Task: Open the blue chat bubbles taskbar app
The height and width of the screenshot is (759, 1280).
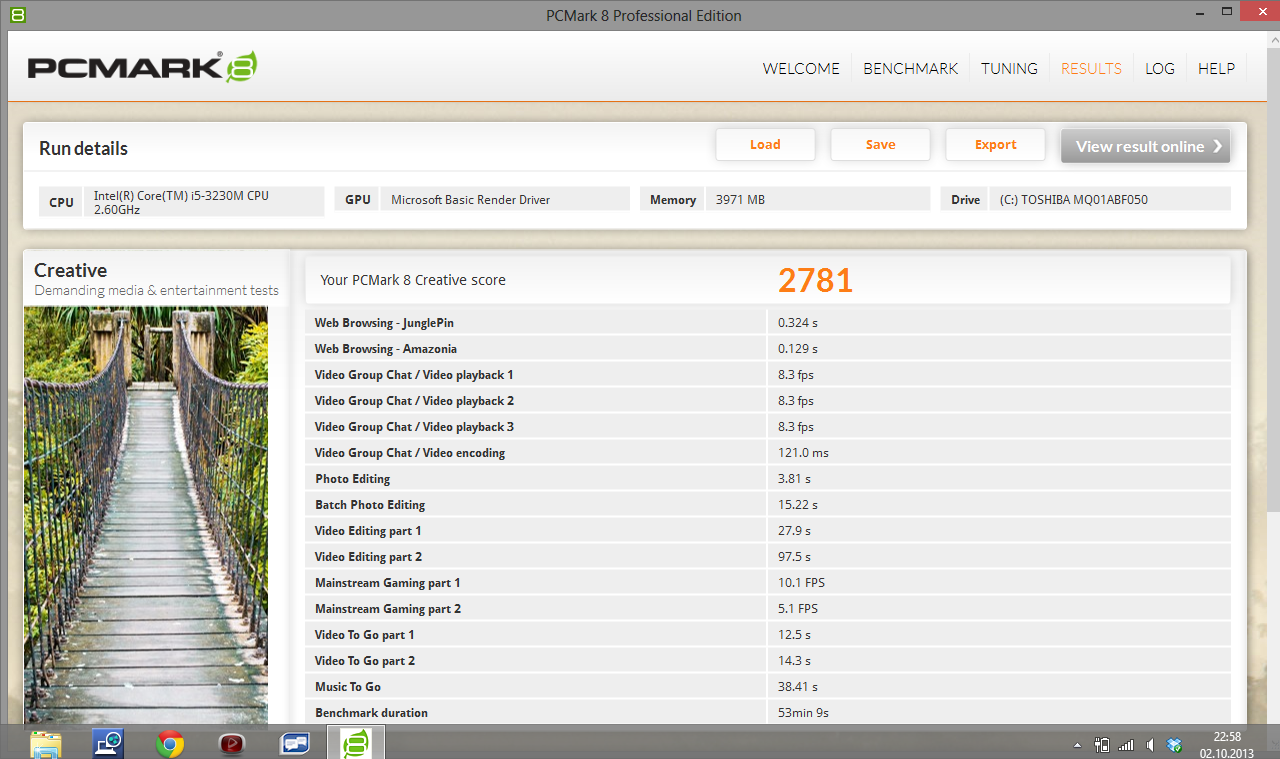Action: tap(295, 743)
